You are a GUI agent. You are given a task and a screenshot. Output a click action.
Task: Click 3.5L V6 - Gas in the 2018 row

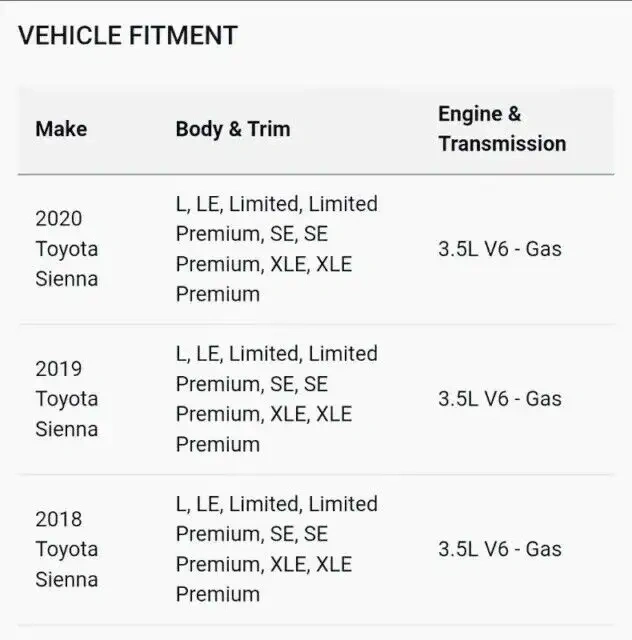(x=499, y=549)
